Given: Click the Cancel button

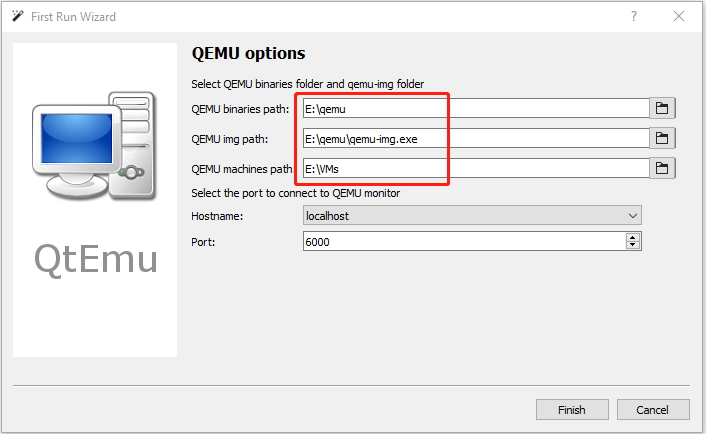Looking at the screenshot, I should click(652, 410).
